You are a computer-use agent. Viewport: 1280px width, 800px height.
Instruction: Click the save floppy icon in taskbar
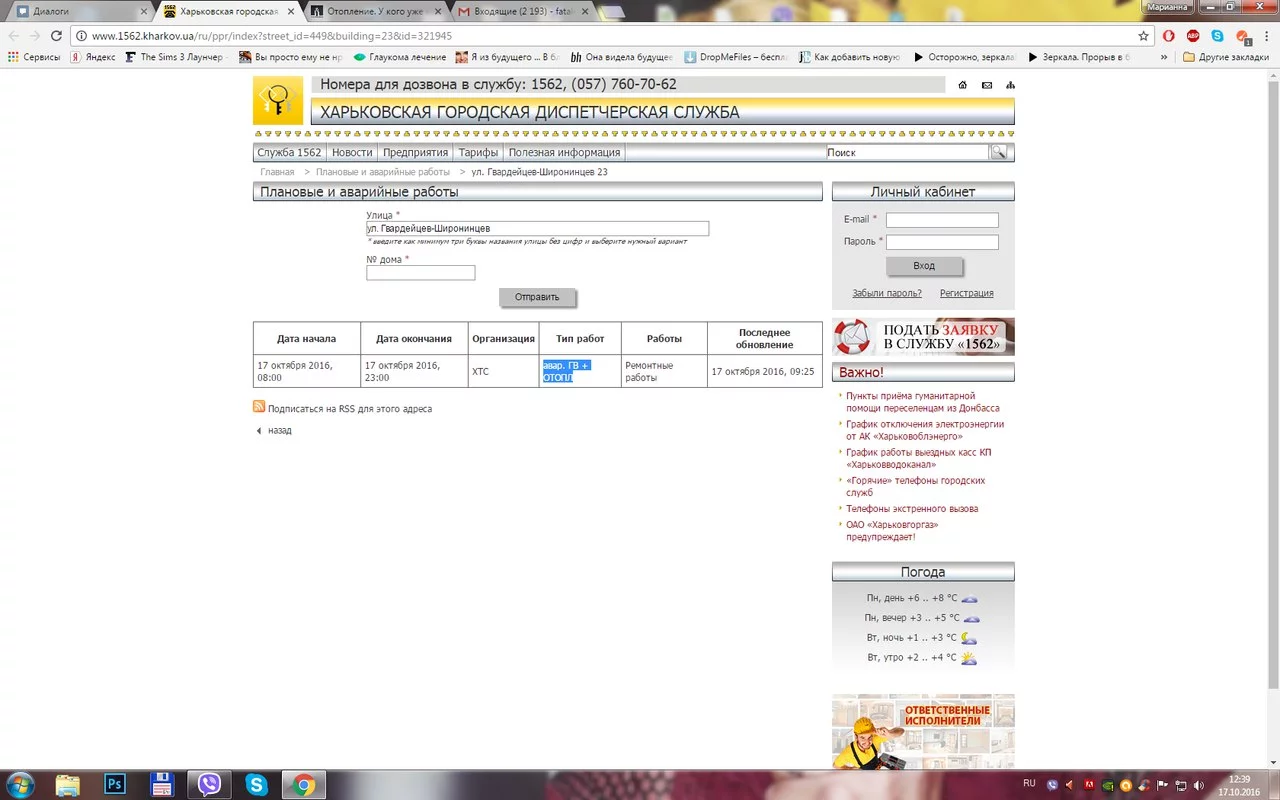[x=162, y=785]
